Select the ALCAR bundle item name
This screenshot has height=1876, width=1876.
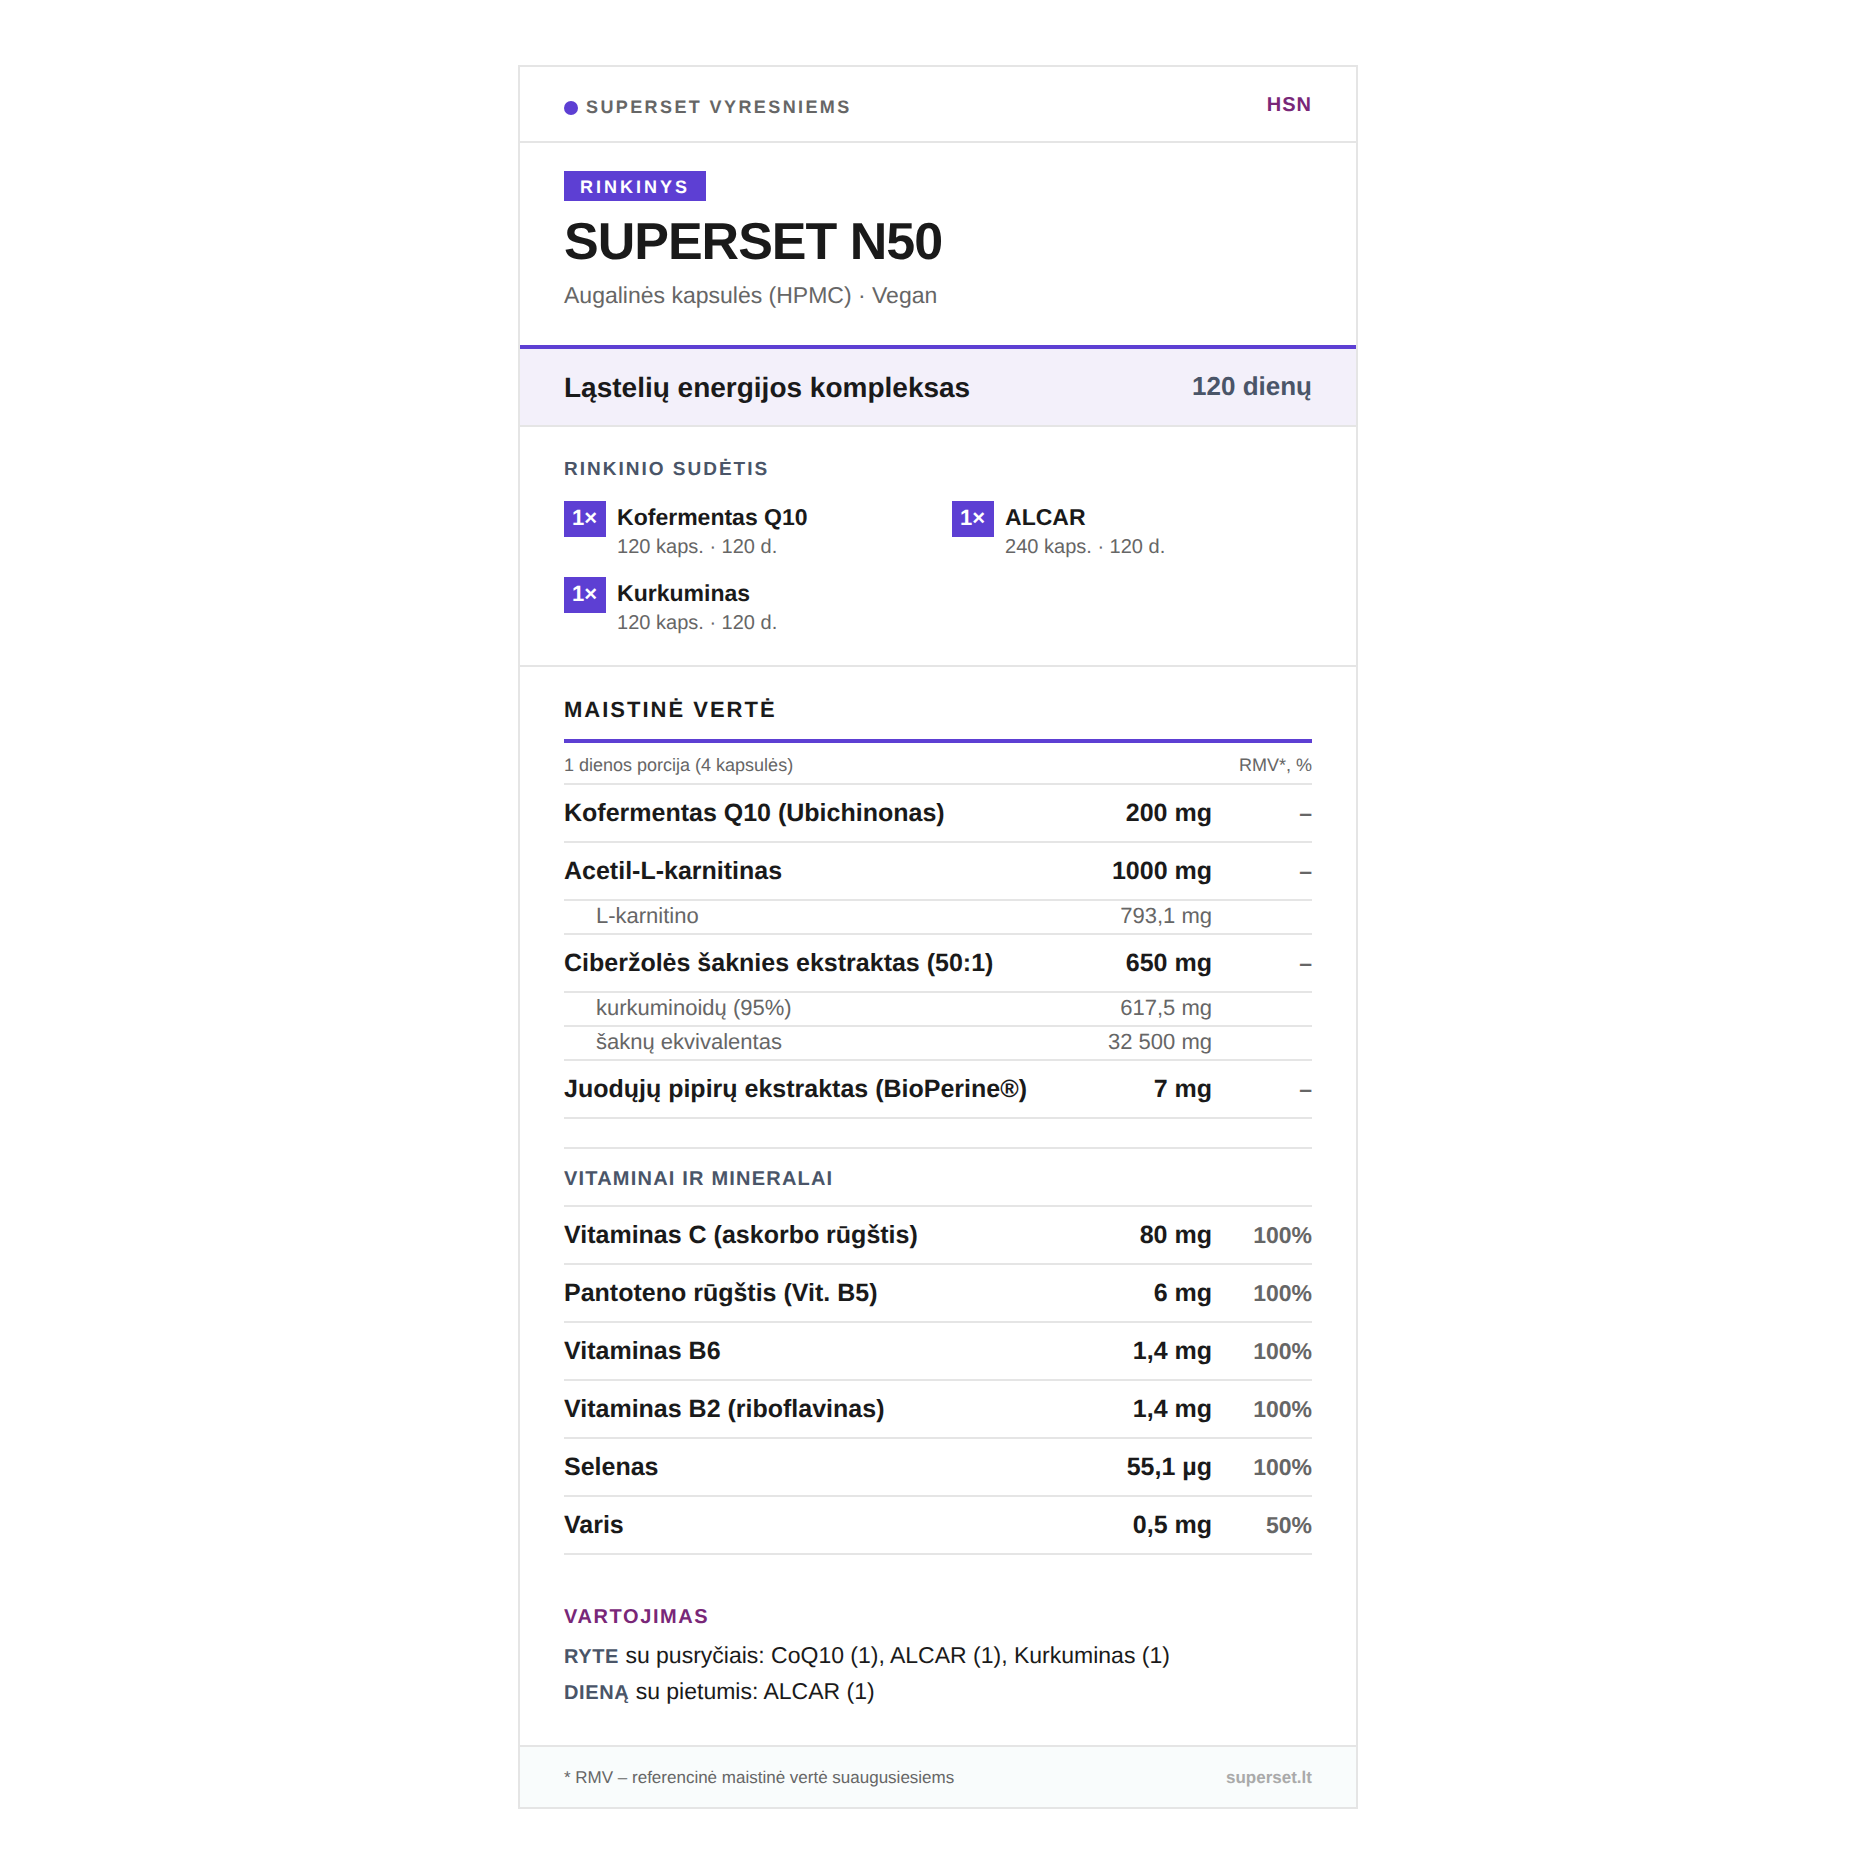tap(1044, 518)
